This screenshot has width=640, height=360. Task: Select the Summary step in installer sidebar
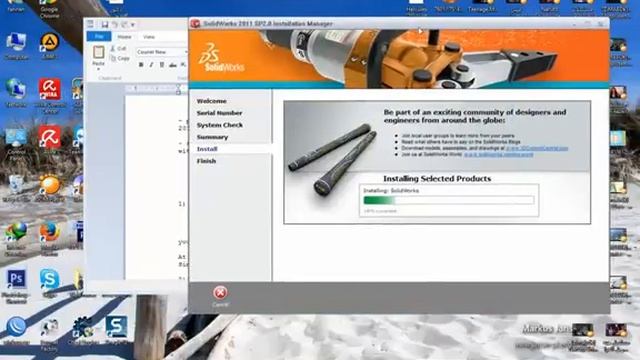(212, 137)
